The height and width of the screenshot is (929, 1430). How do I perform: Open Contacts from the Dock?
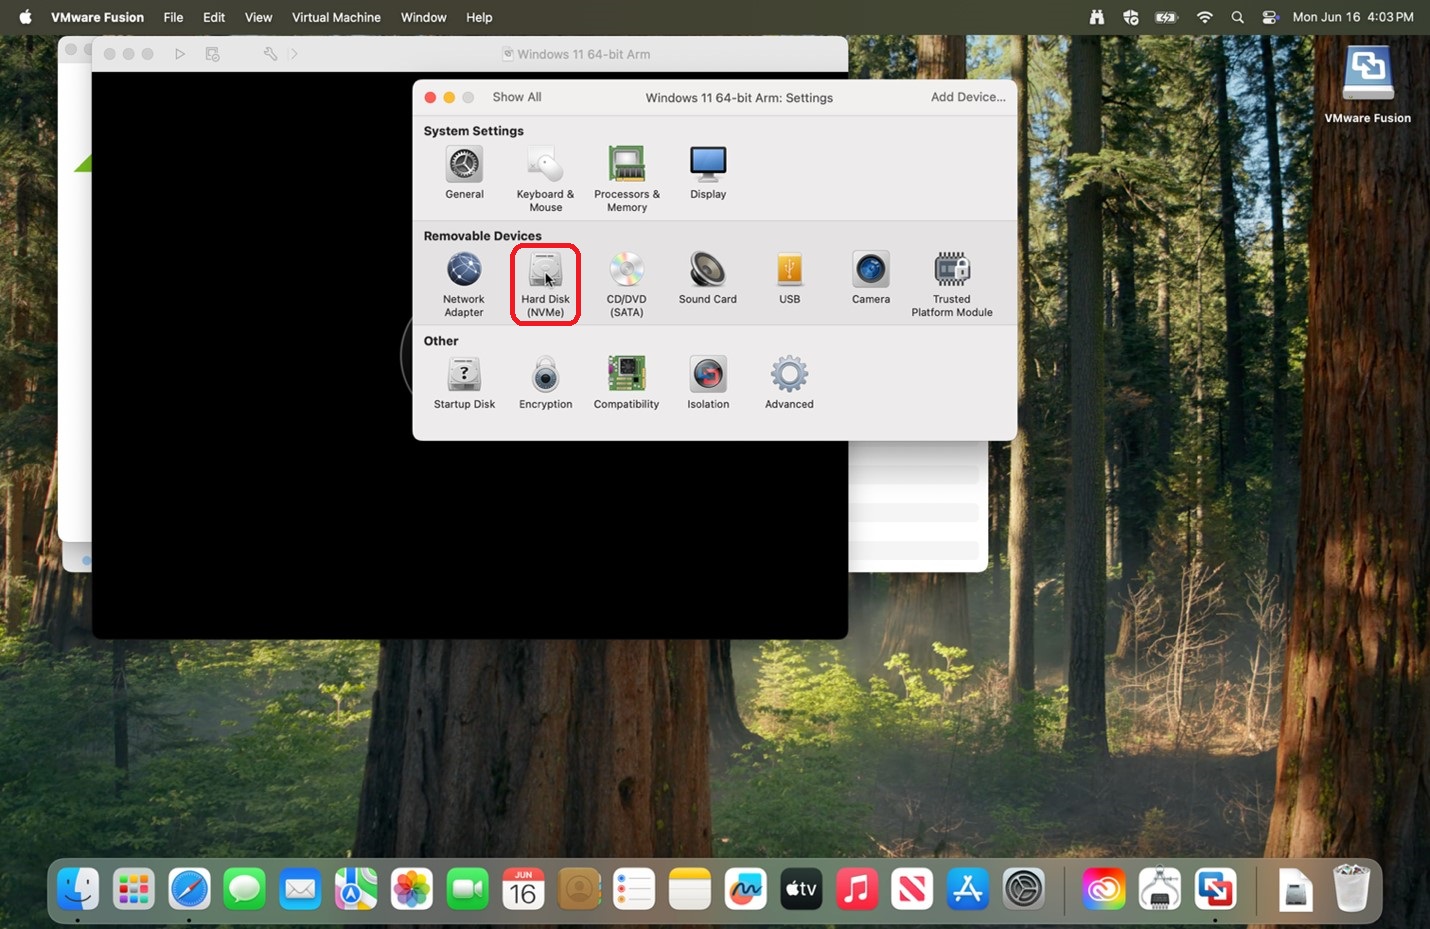tap(578, 888)
